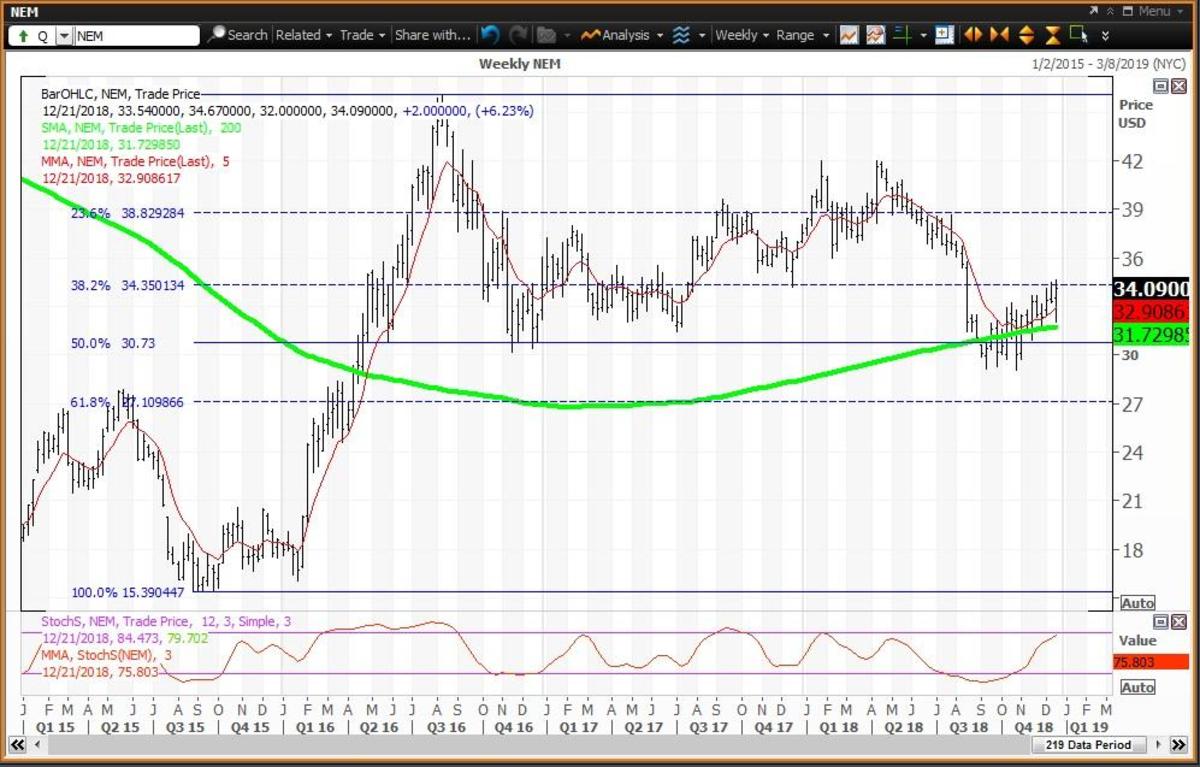Click the blue wavy lines chart-type icon

pyautogui.click(x=681, y=35)
